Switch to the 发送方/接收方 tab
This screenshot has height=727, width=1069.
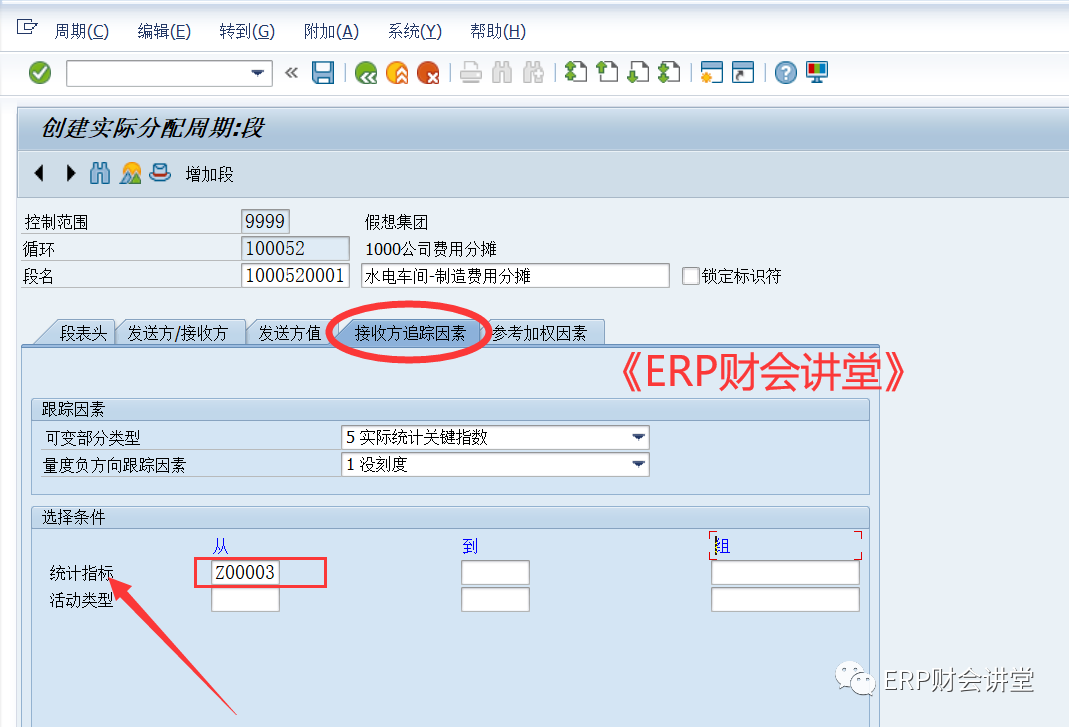[177, 334]
